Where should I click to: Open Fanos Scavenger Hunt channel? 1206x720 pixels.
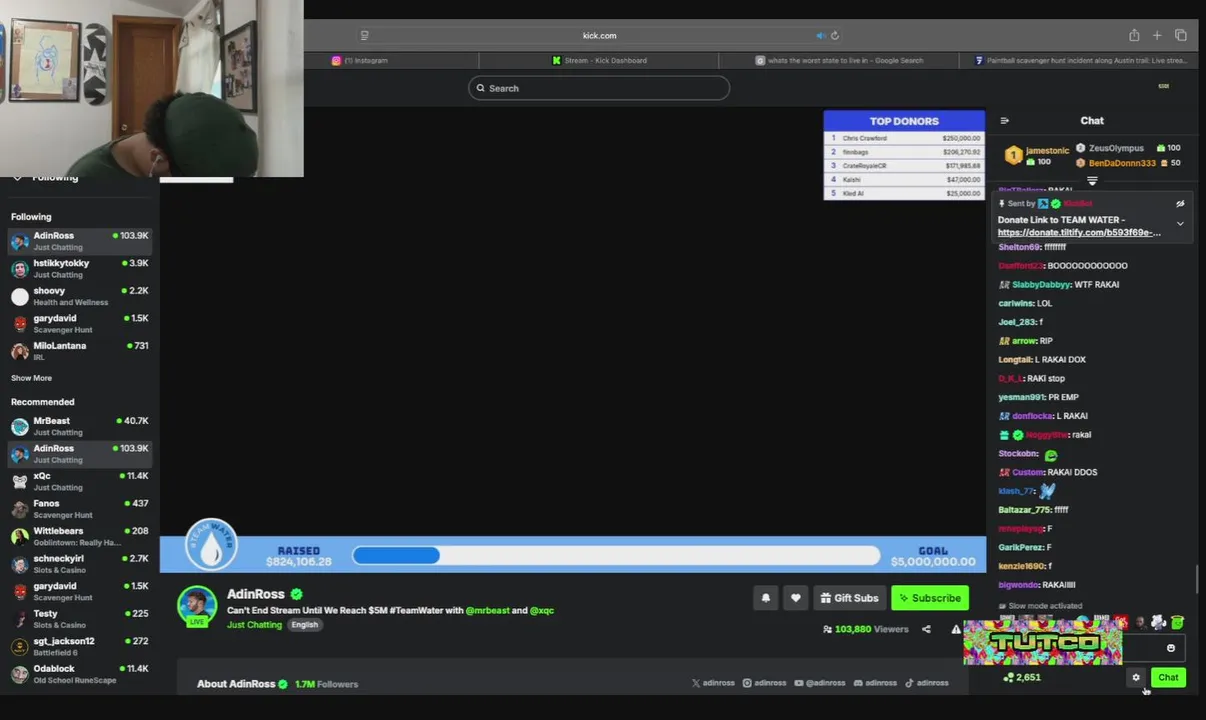[80, 509]
